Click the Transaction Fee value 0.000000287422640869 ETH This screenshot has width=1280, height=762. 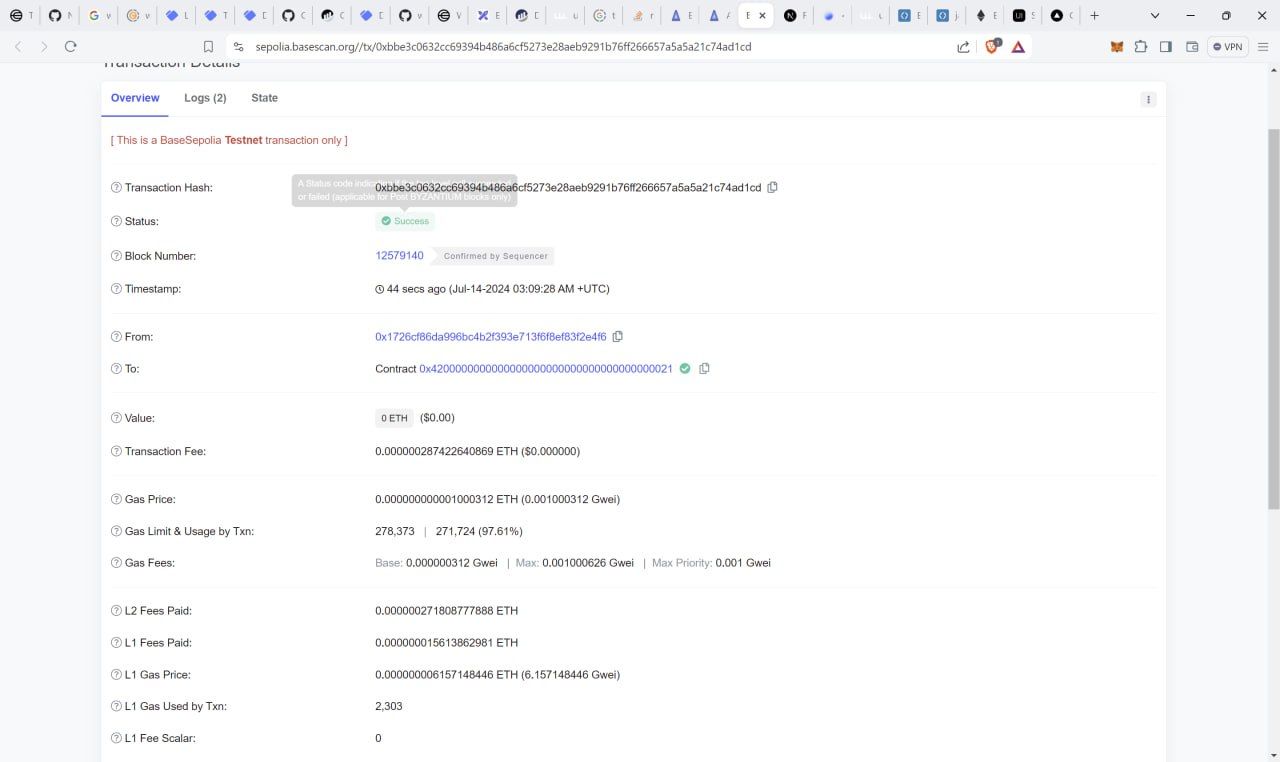tap(446, 452)
